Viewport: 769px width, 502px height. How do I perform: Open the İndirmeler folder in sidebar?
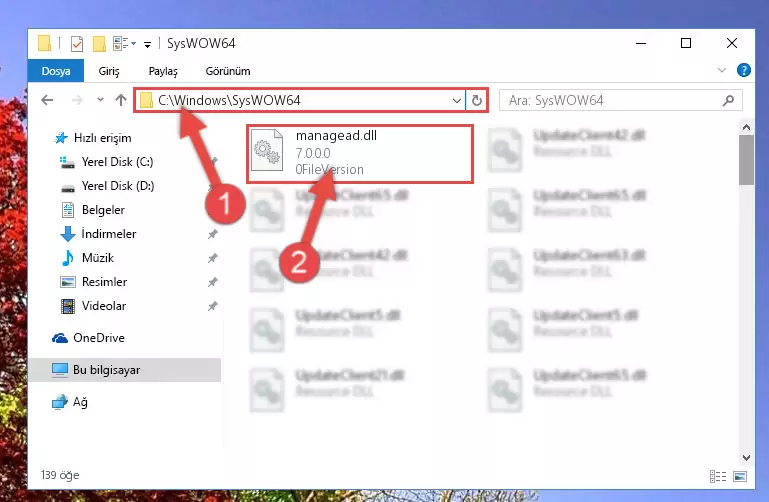pyautogui.click(x=108, y=234)
